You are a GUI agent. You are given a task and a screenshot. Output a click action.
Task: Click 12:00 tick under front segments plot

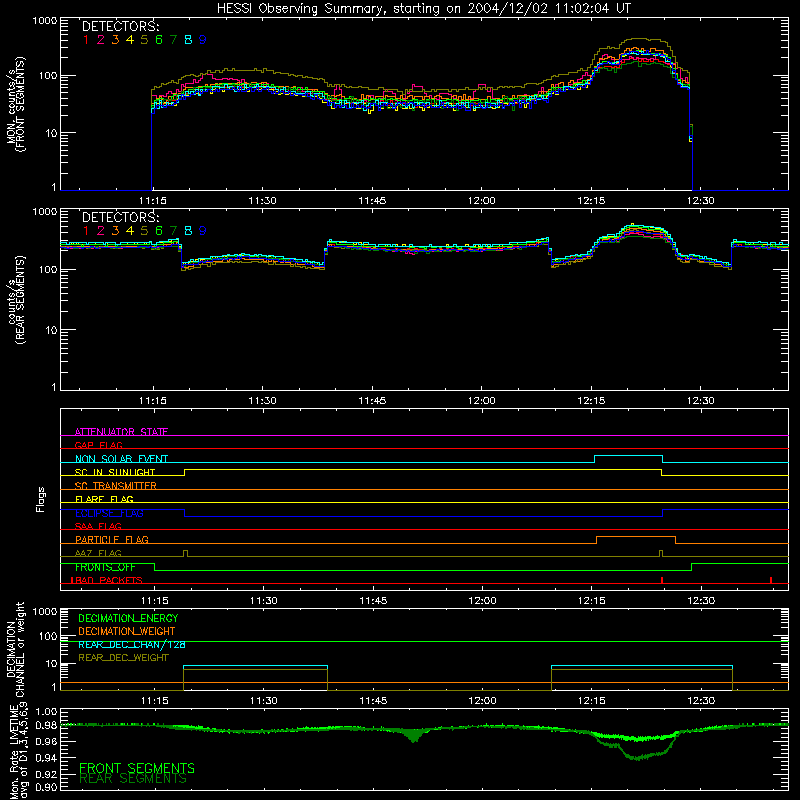[481, 201]
